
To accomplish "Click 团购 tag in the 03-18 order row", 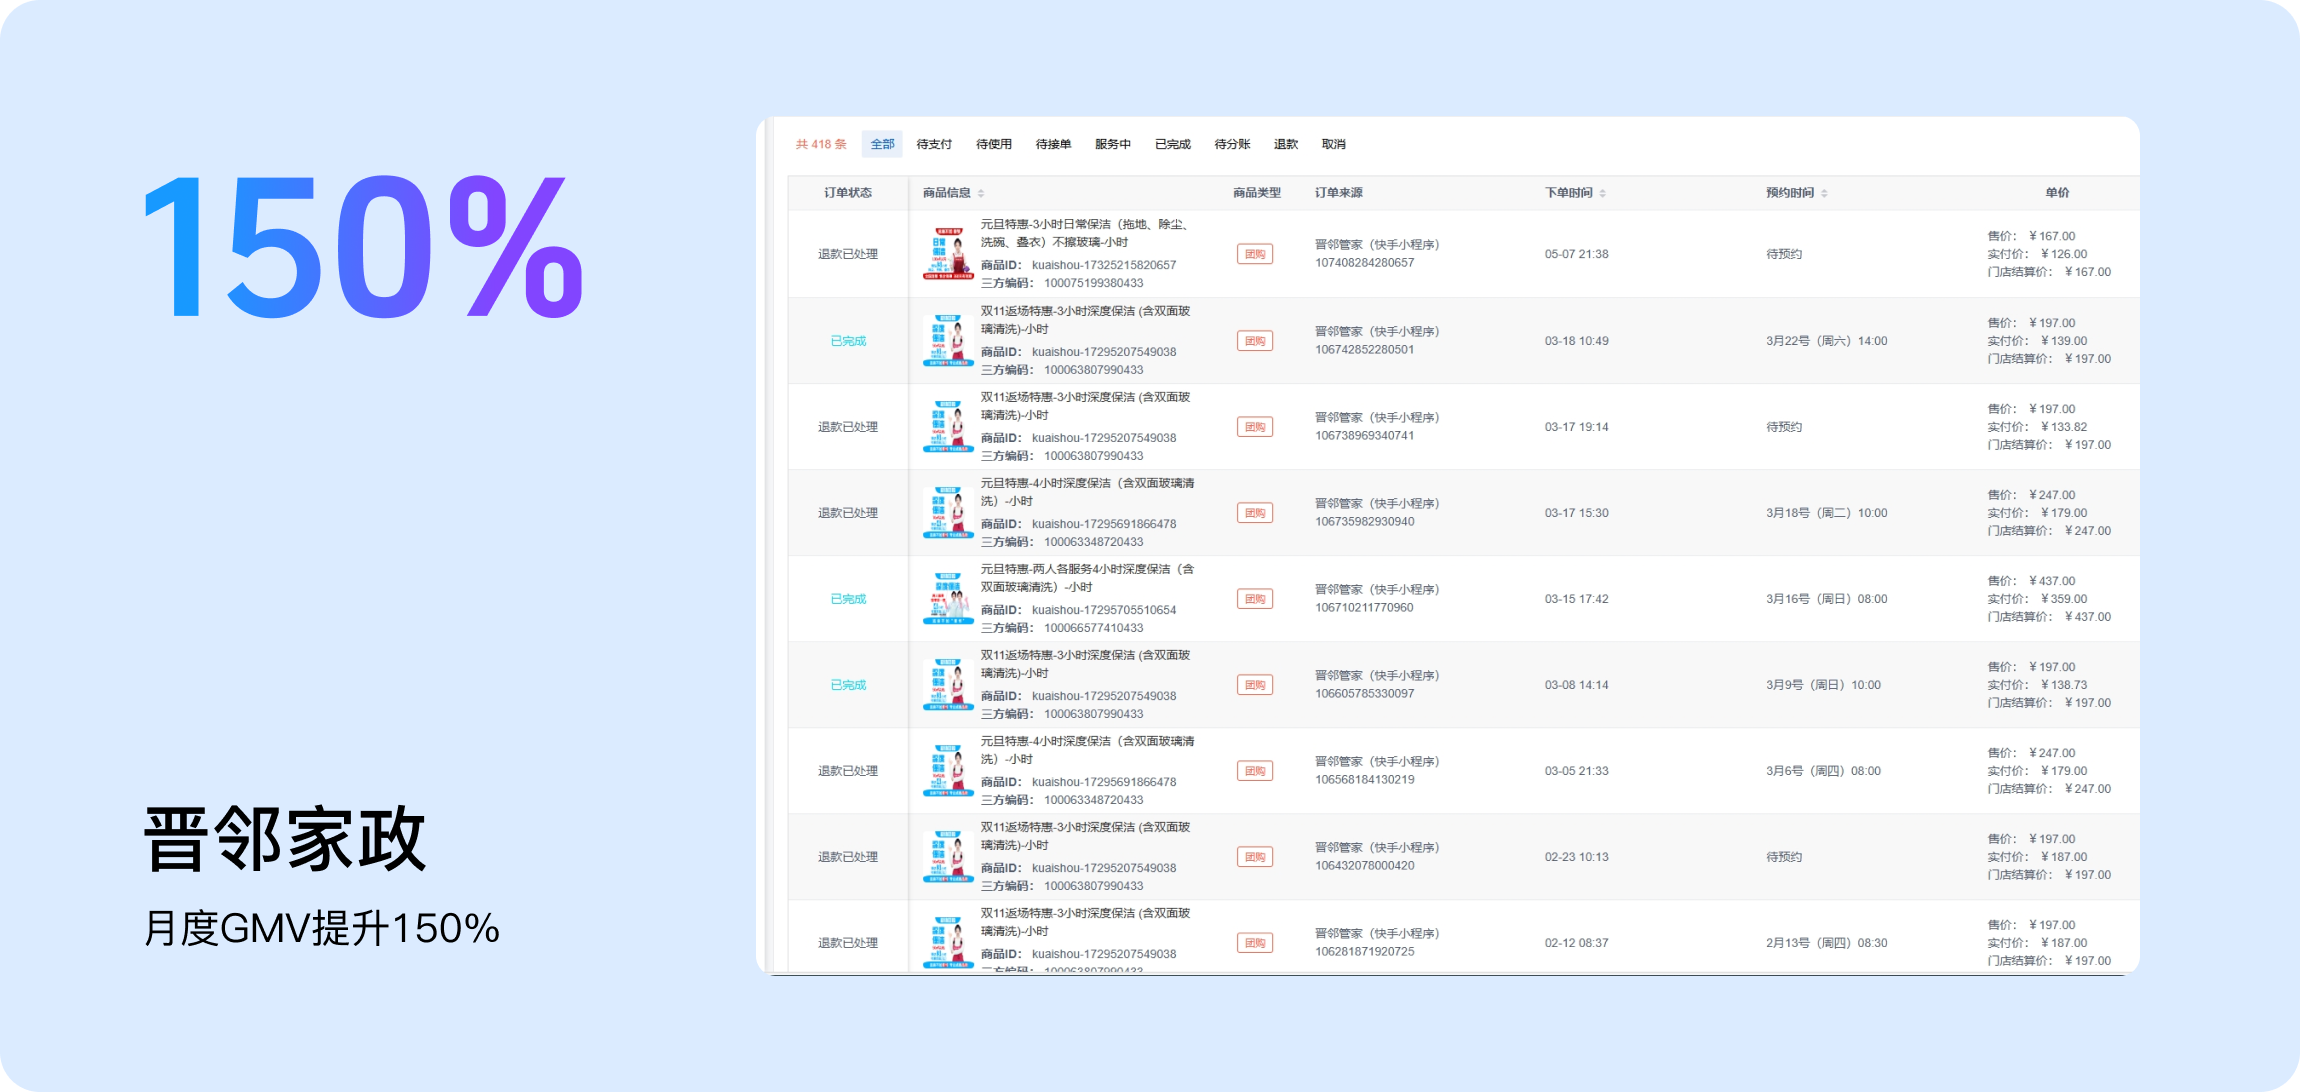I will point(1254,341).
